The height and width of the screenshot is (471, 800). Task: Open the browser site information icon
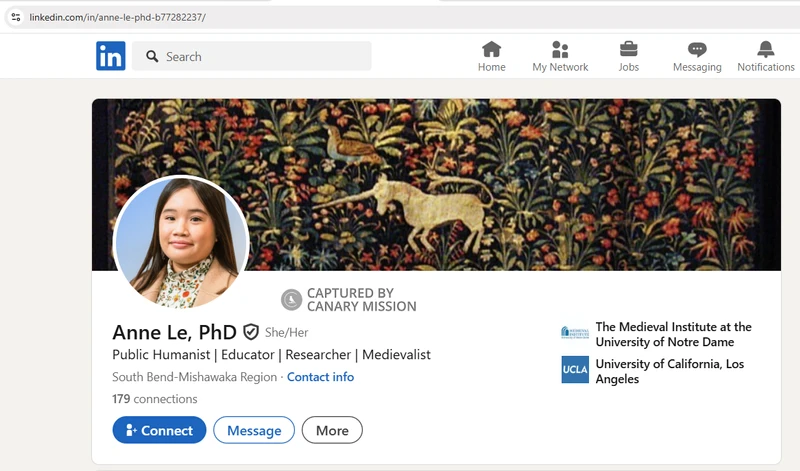(16, 17)
